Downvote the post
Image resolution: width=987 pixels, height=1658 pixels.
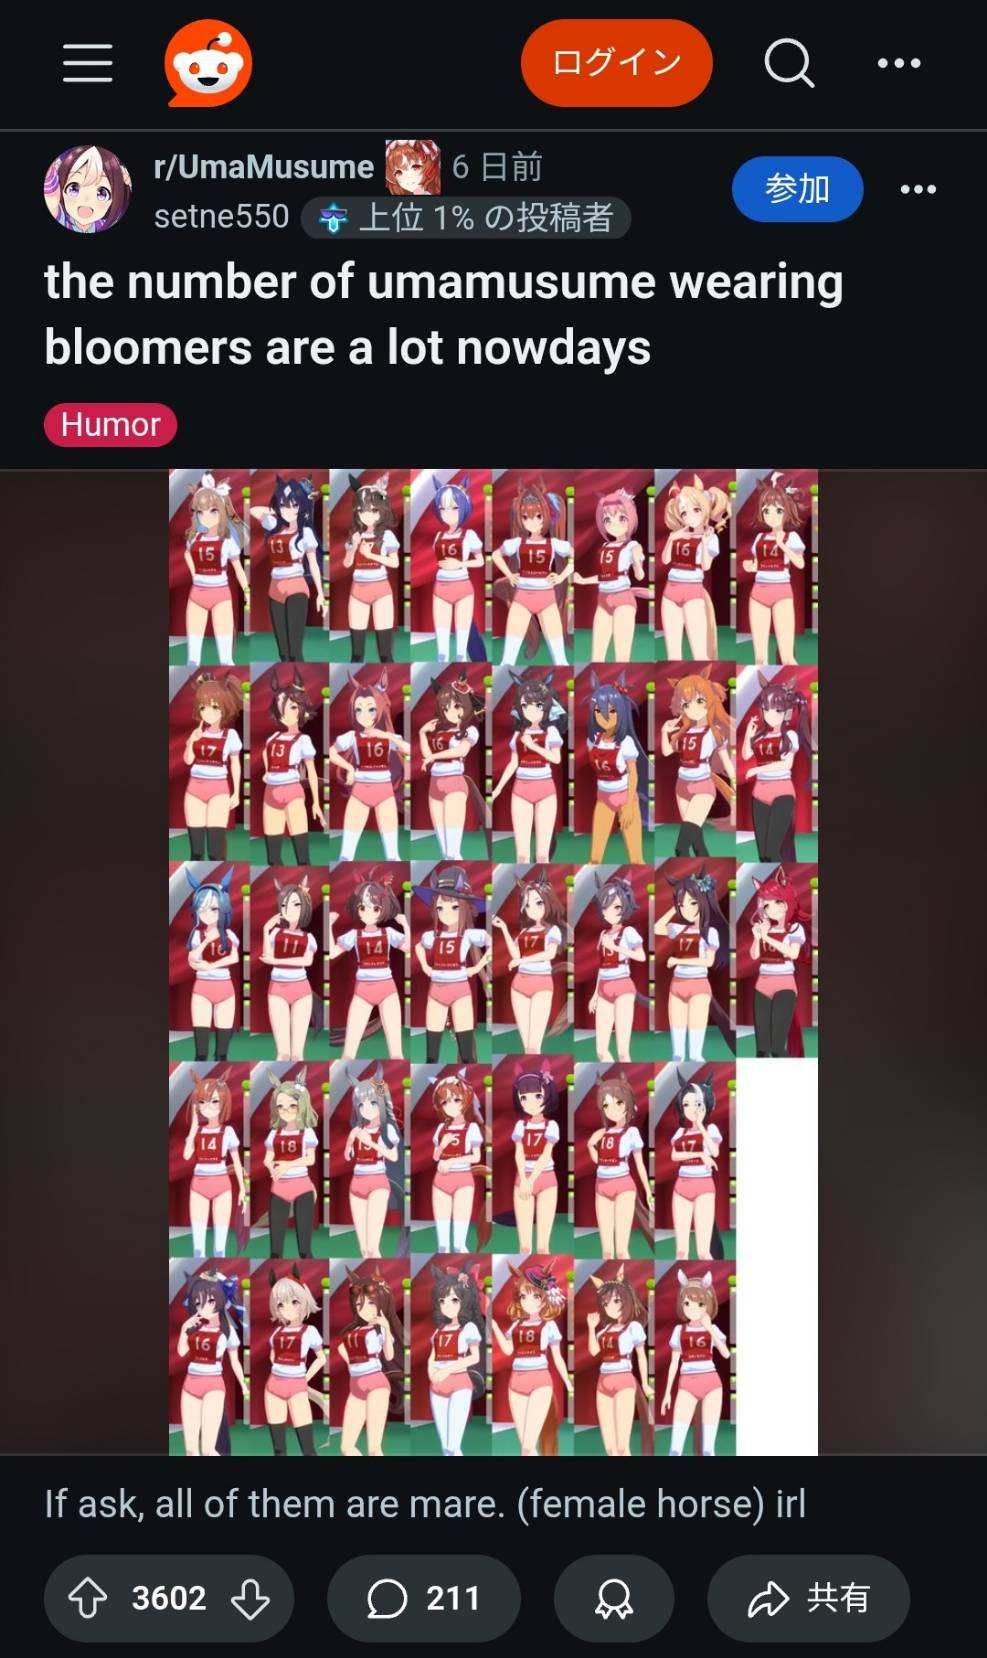[250, 1597]
